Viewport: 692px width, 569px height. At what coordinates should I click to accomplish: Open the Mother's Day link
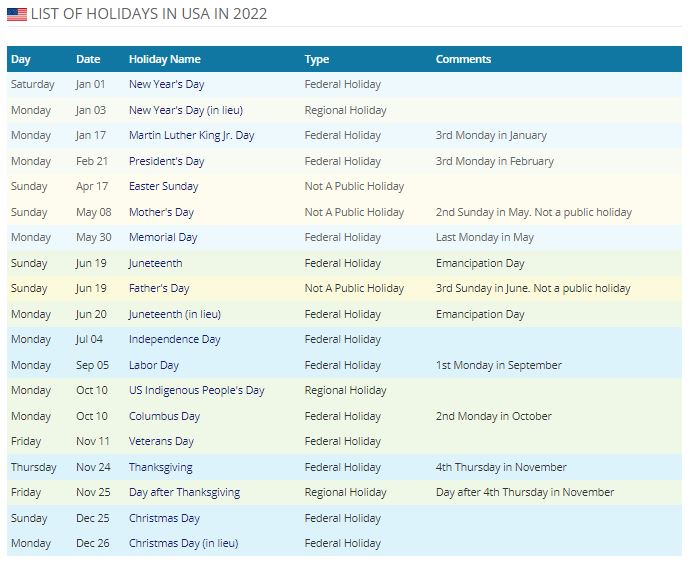[161, 212]
